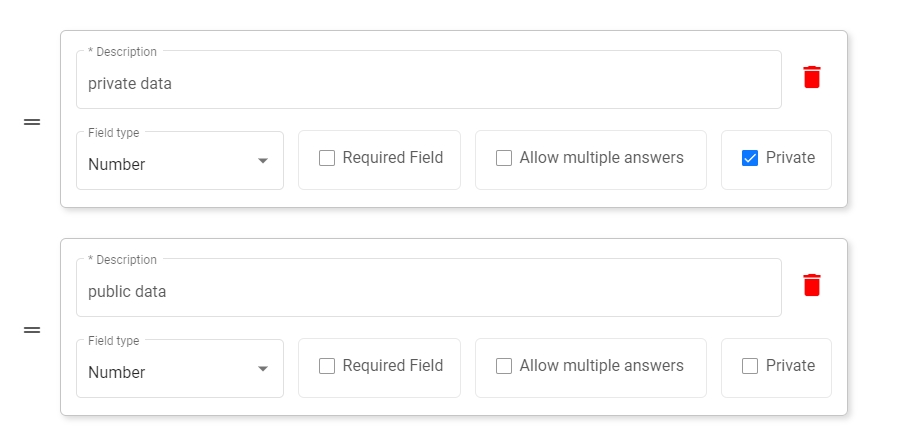Click the second Allow multiple answers label
The width and height of the screenshot is (905, 442).
click(601, 366)
